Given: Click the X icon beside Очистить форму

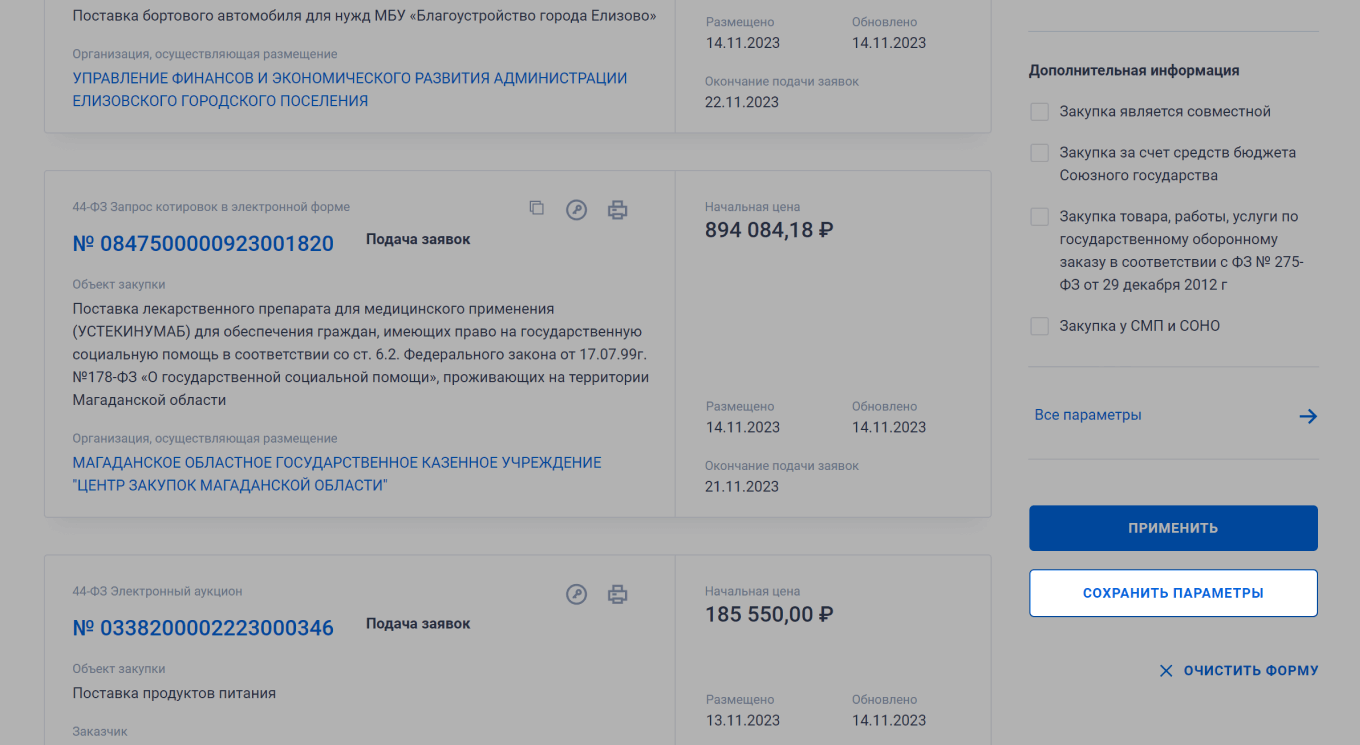Looking at the screenshot, I should click(x=1166, y=671).
